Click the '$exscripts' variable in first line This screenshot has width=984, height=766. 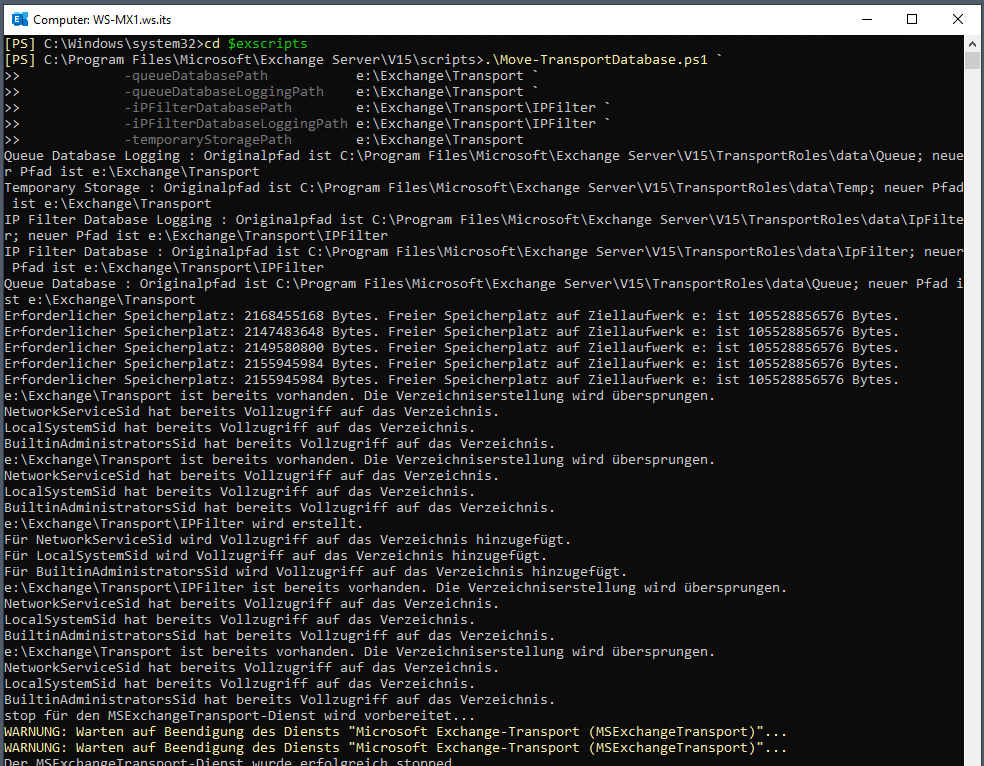267,44
